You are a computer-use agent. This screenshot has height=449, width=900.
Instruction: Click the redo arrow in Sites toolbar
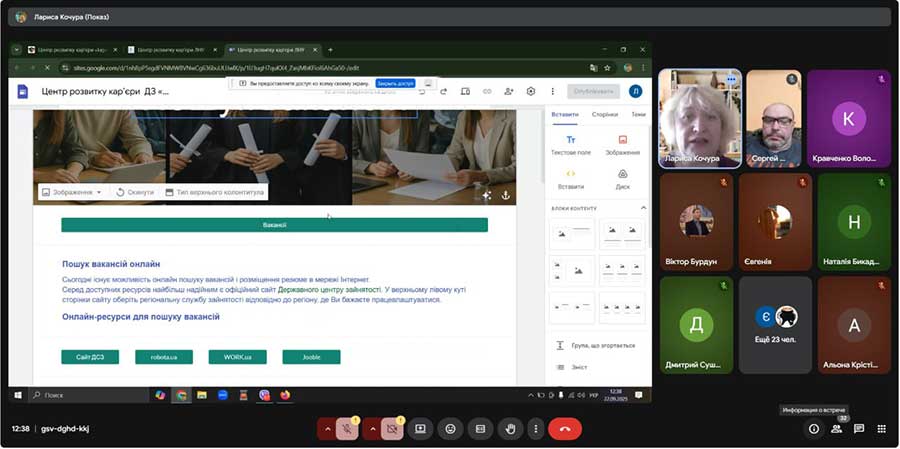tap(443, 91)
